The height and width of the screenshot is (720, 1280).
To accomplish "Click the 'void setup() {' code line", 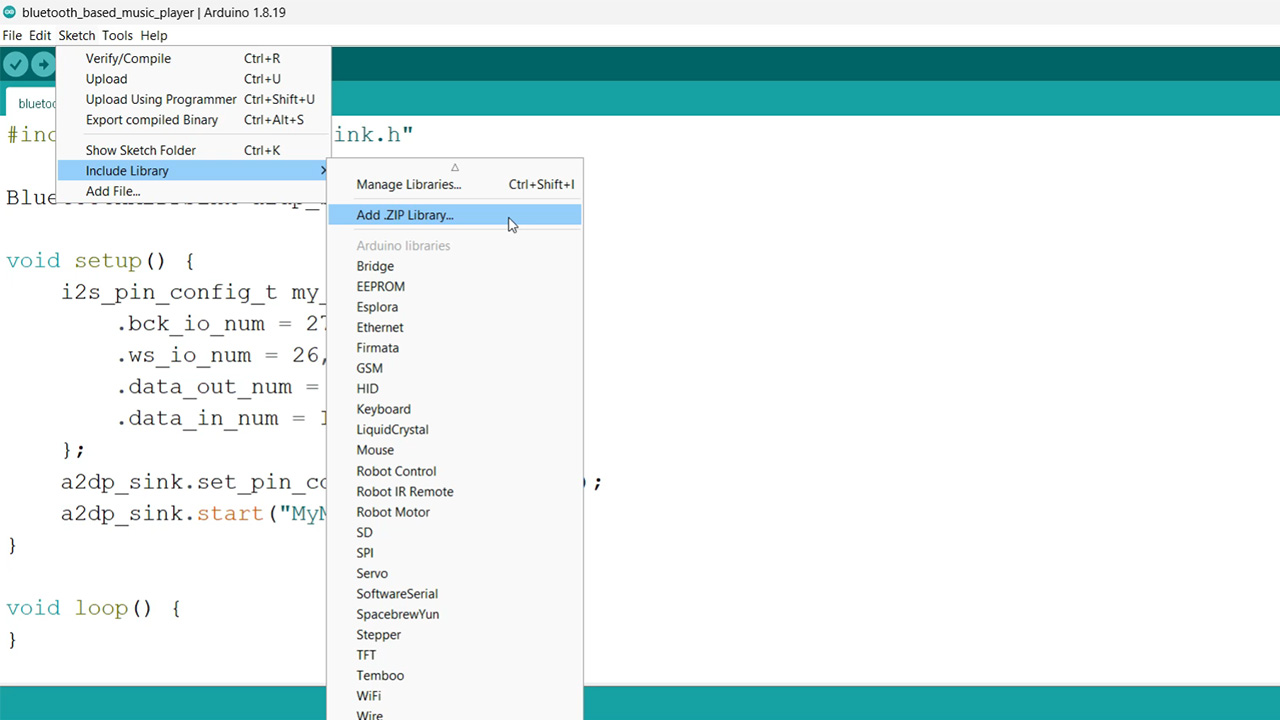I will pos(100,261).
